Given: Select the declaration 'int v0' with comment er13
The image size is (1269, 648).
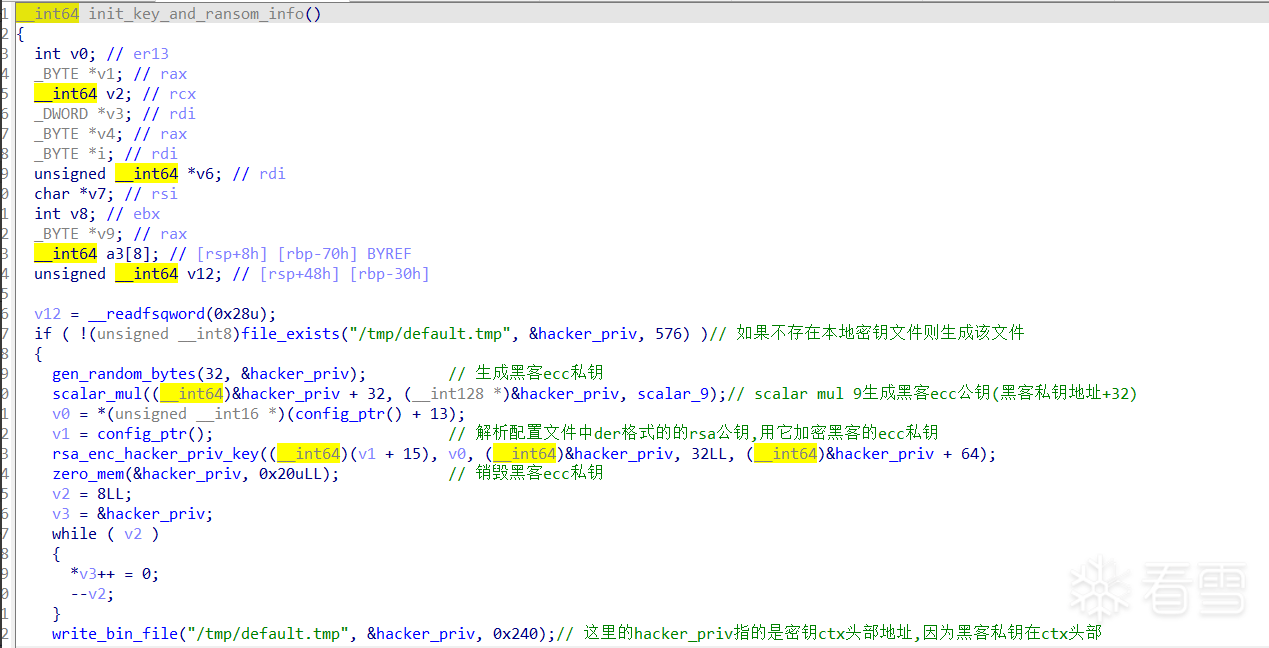Looking at the screenshot, I should pyautogui.click(x=101, y=54).
